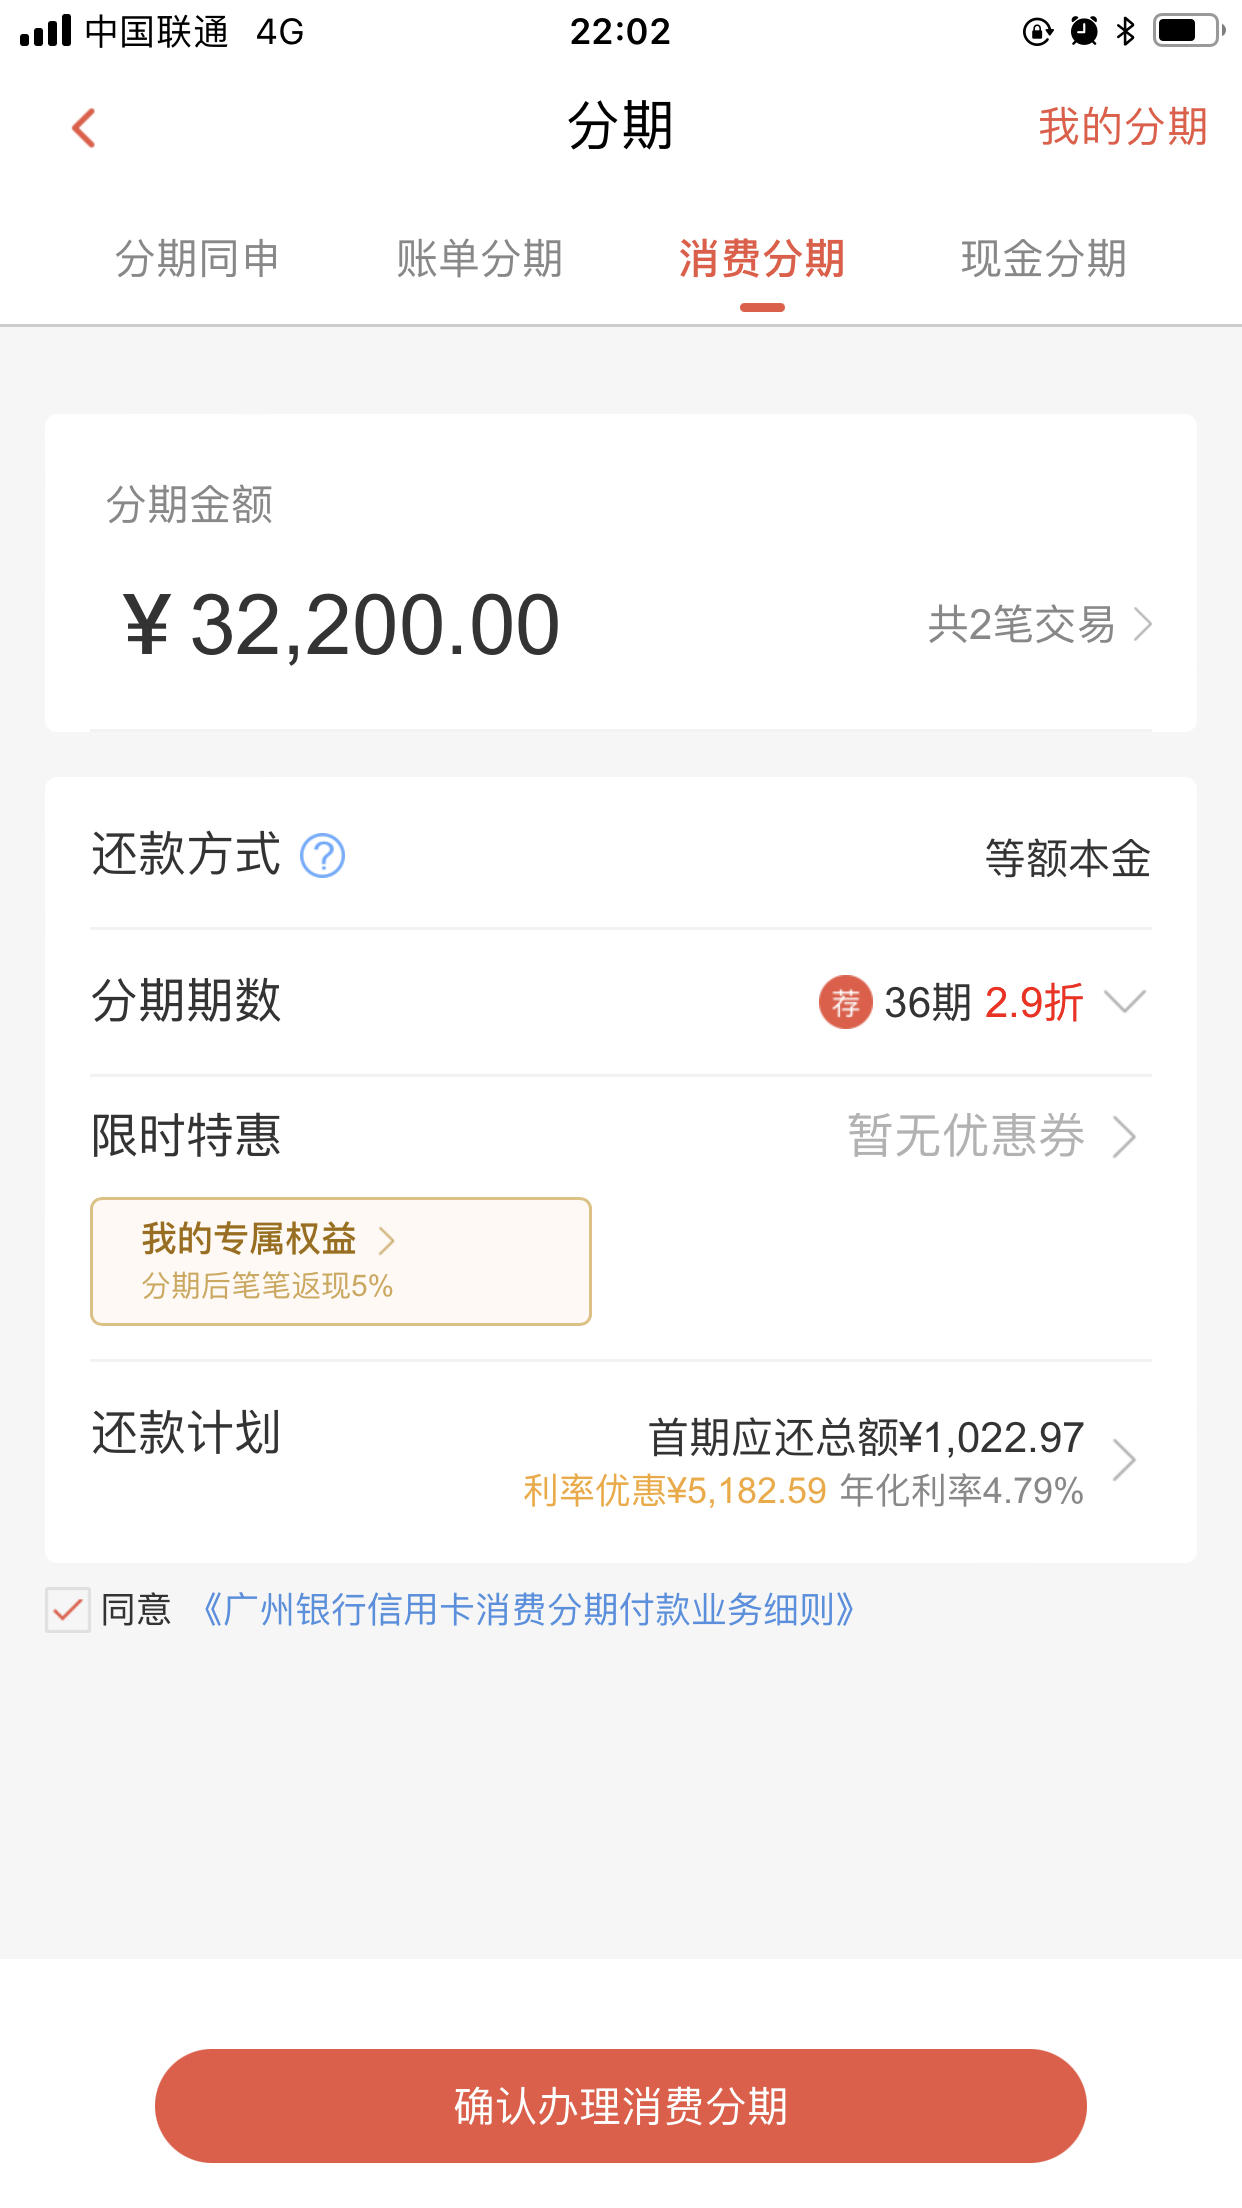Open the 共2笔交易 transactions chevron
Viewport: 1242px width, 2208px height.
(x=1144, y=625)
